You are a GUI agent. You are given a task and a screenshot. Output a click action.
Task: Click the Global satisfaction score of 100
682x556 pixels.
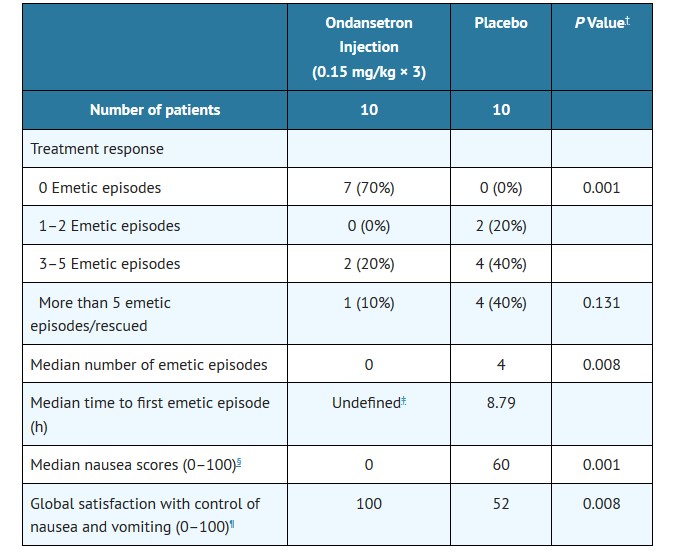click(368, 503)
